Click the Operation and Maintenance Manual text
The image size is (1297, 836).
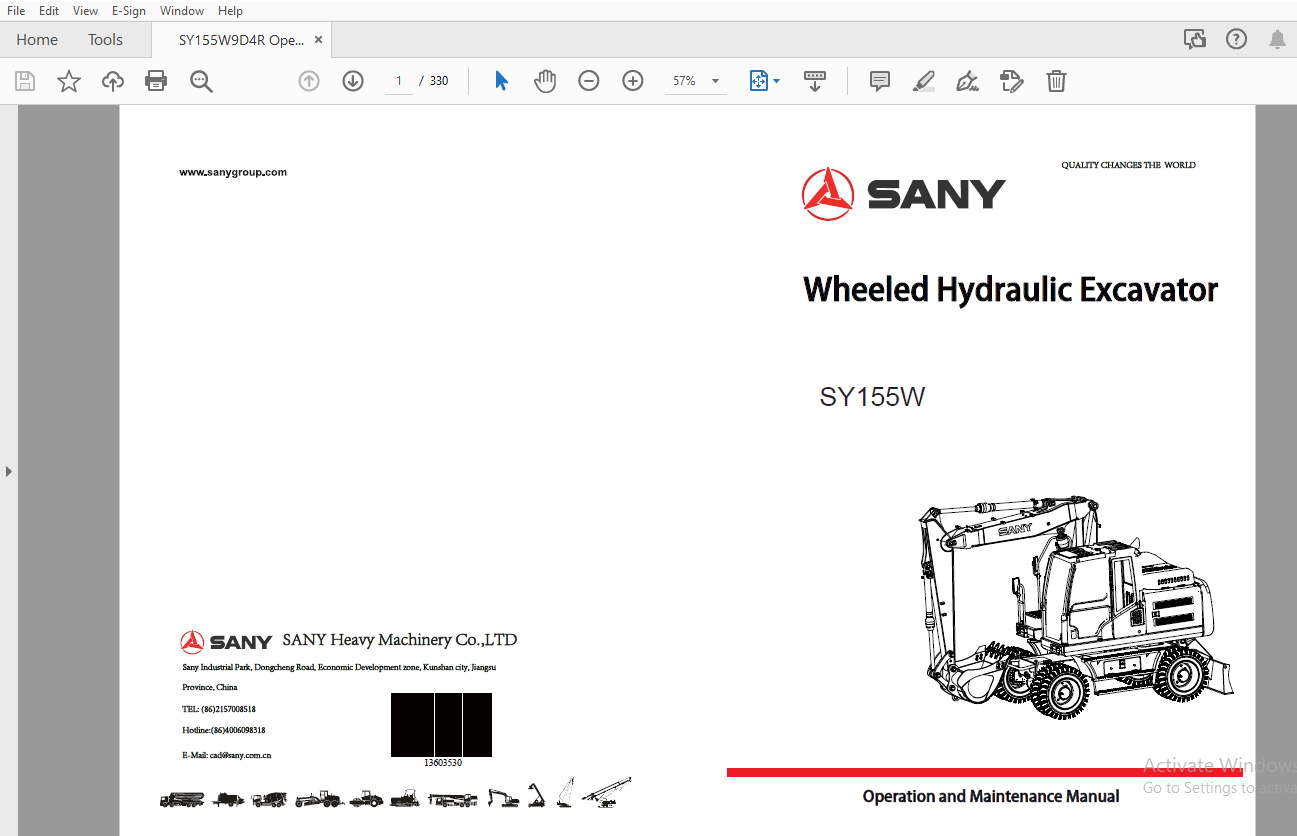coord(991,796)
